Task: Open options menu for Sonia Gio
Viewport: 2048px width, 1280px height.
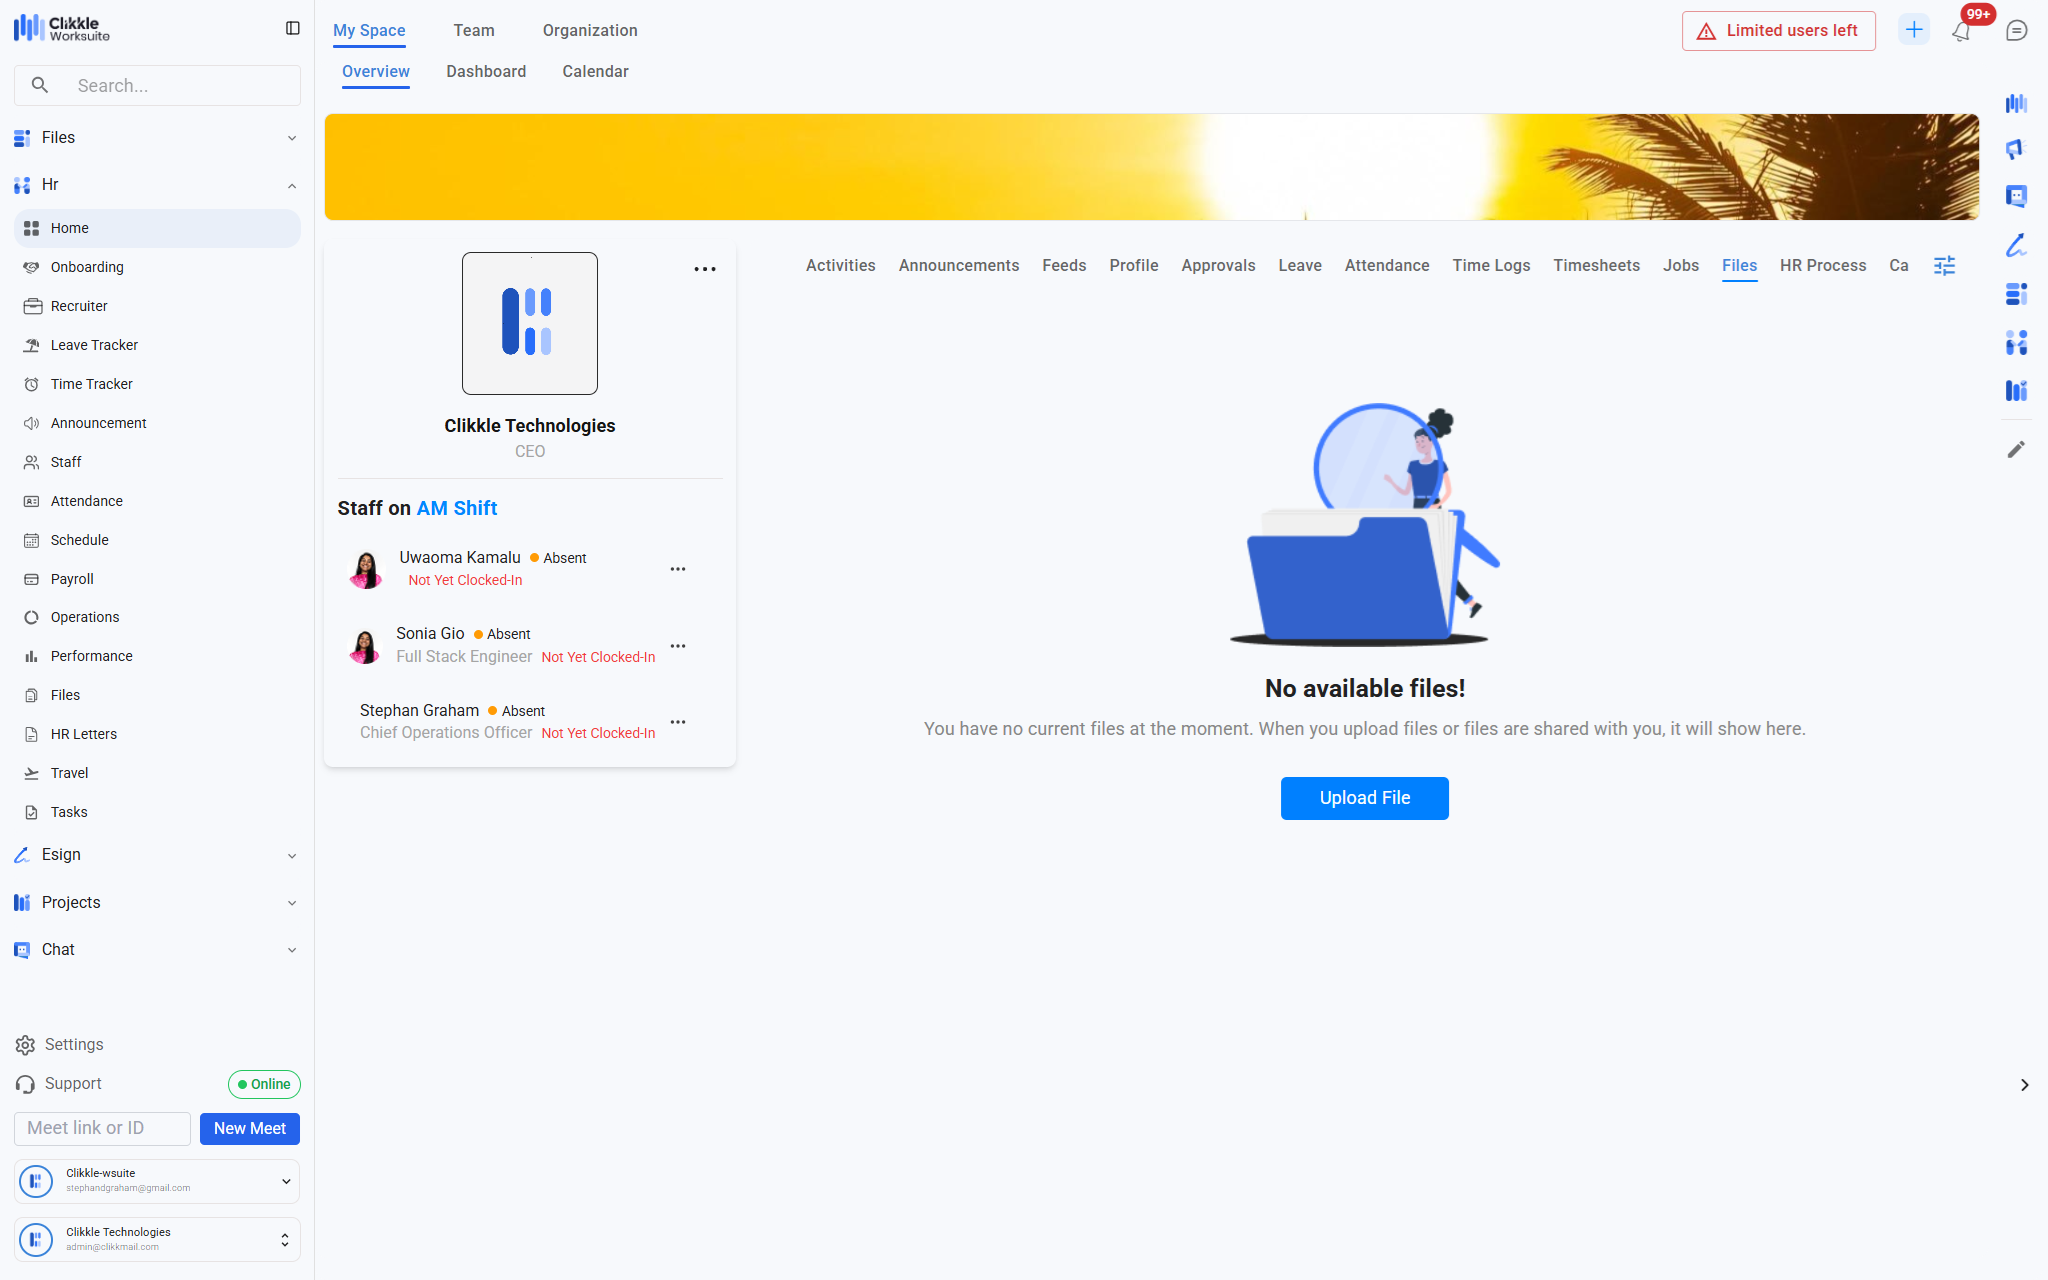Action: [678, 646]
